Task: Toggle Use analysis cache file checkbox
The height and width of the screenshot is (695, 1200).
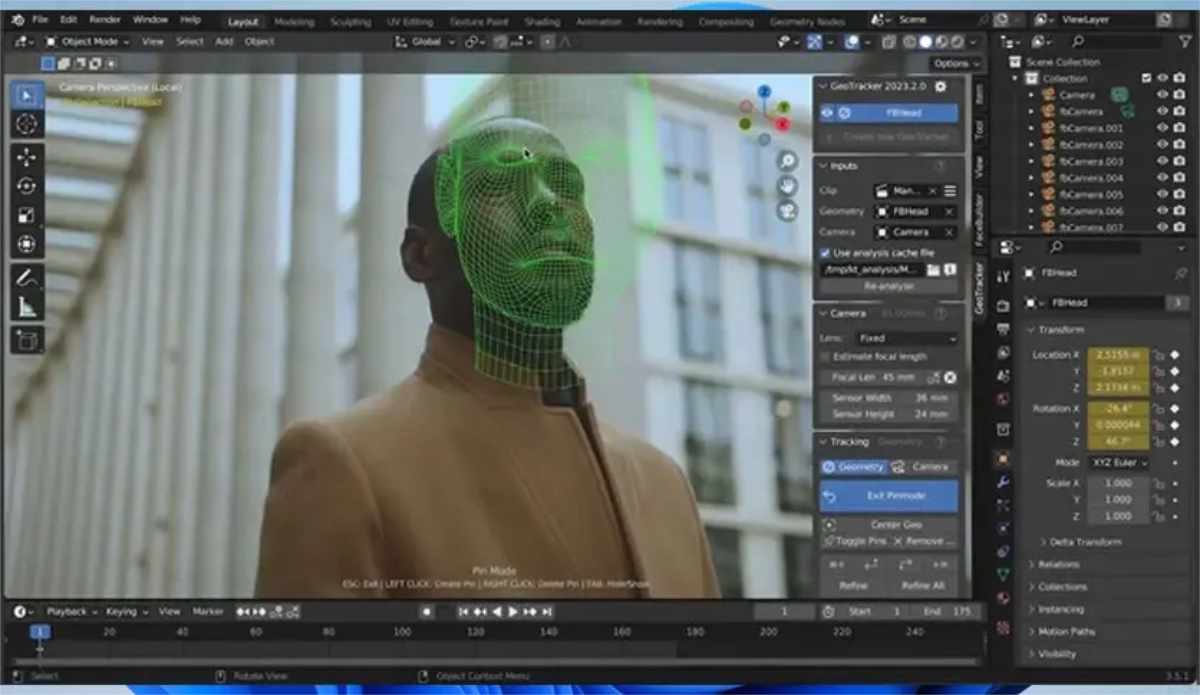Action: [826, 253]
